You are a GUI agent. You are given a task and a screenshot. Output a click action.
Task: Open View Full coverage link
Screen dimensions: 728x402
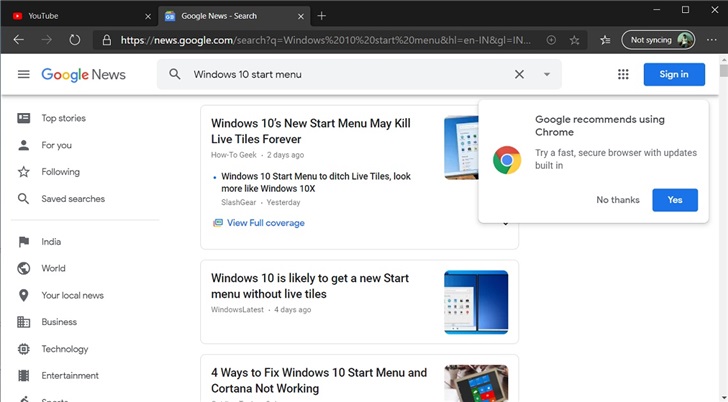click(x=265, y=223)
